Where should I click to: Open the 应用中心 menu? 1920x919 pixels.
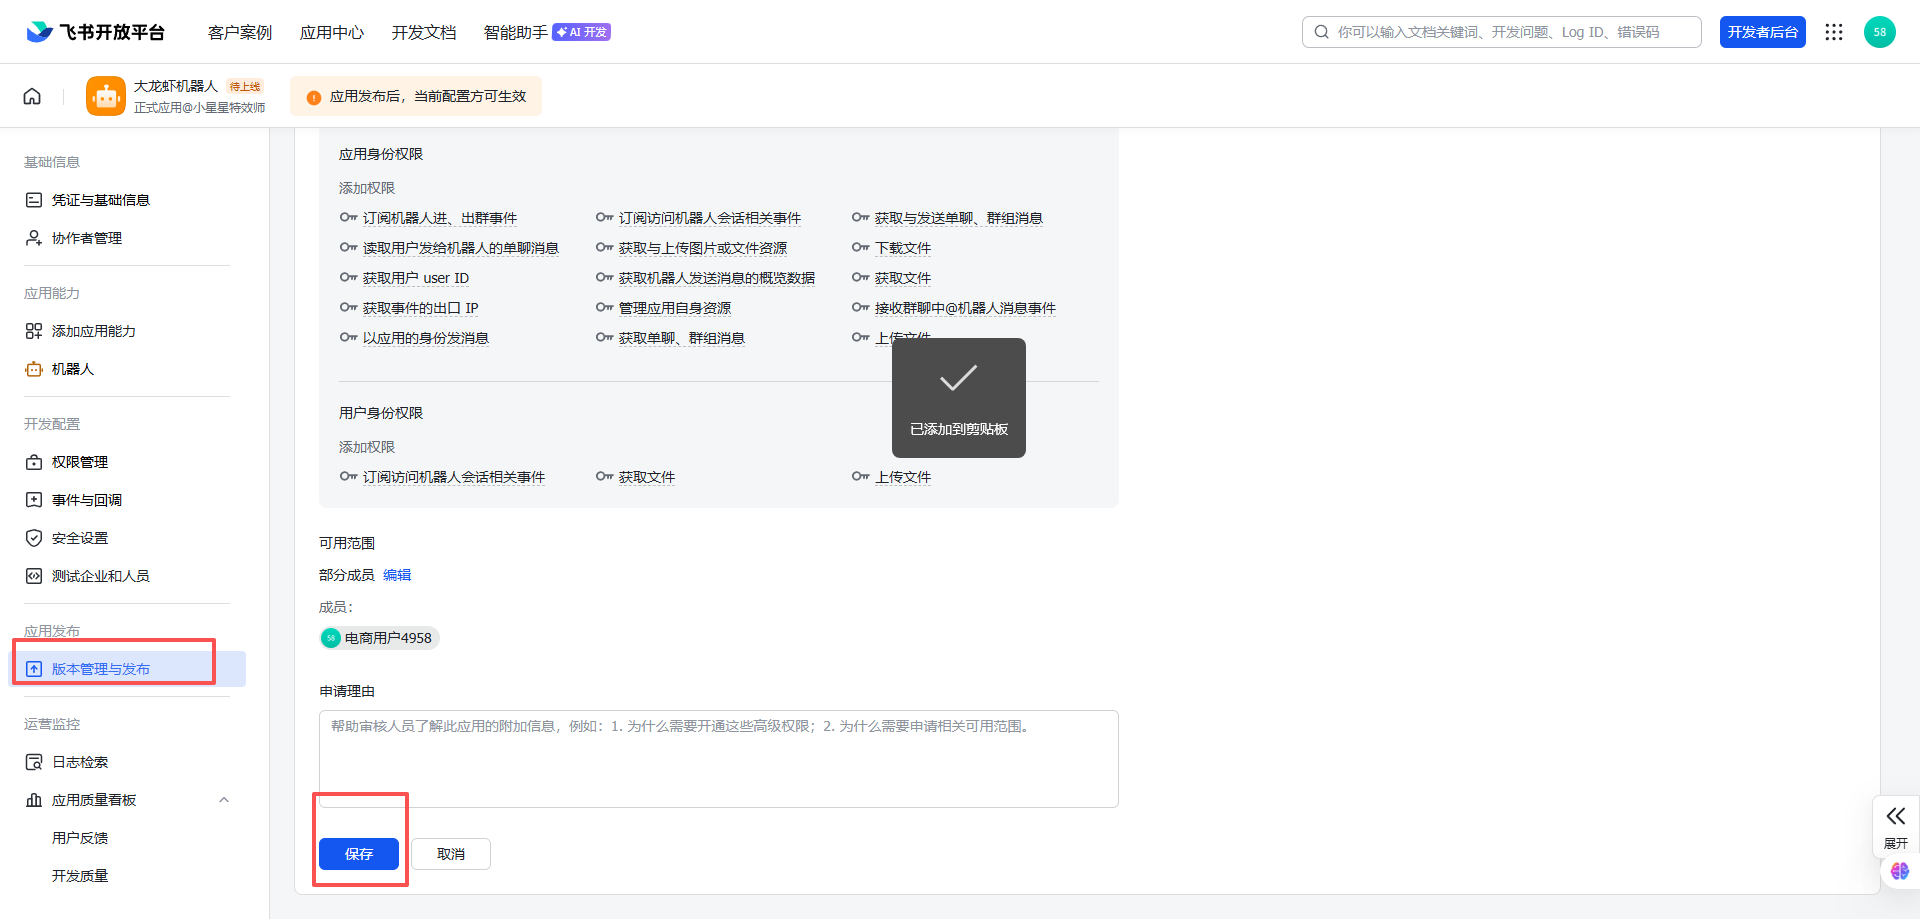[x=331, y=32]
